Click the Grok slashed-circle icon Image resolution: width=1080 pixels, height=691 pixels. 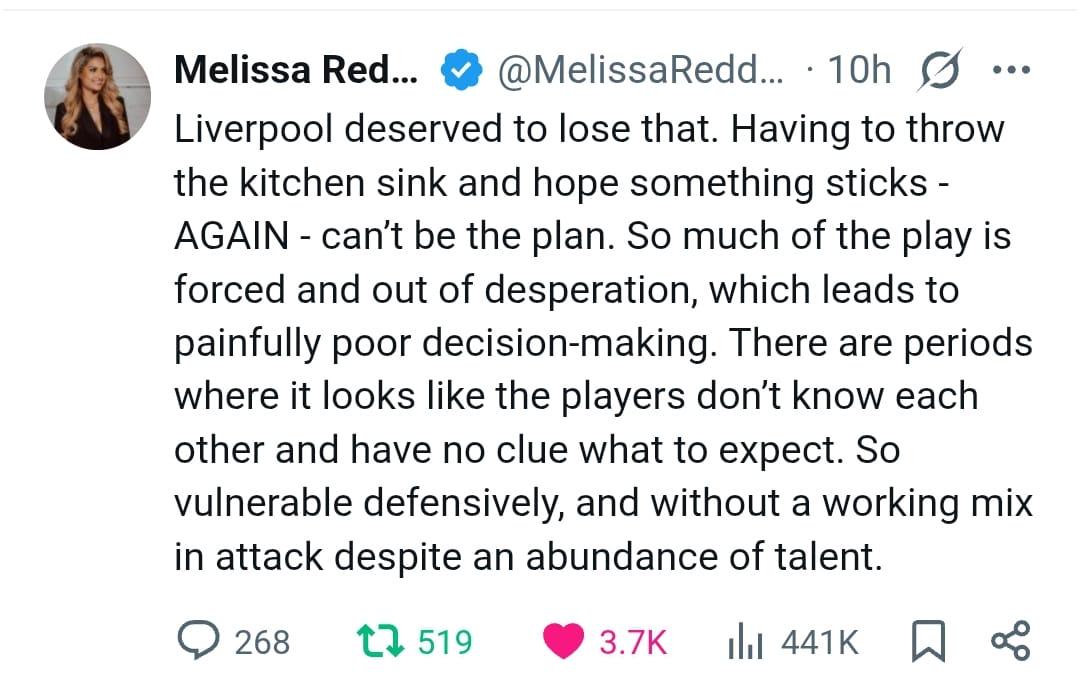[941, 71]
